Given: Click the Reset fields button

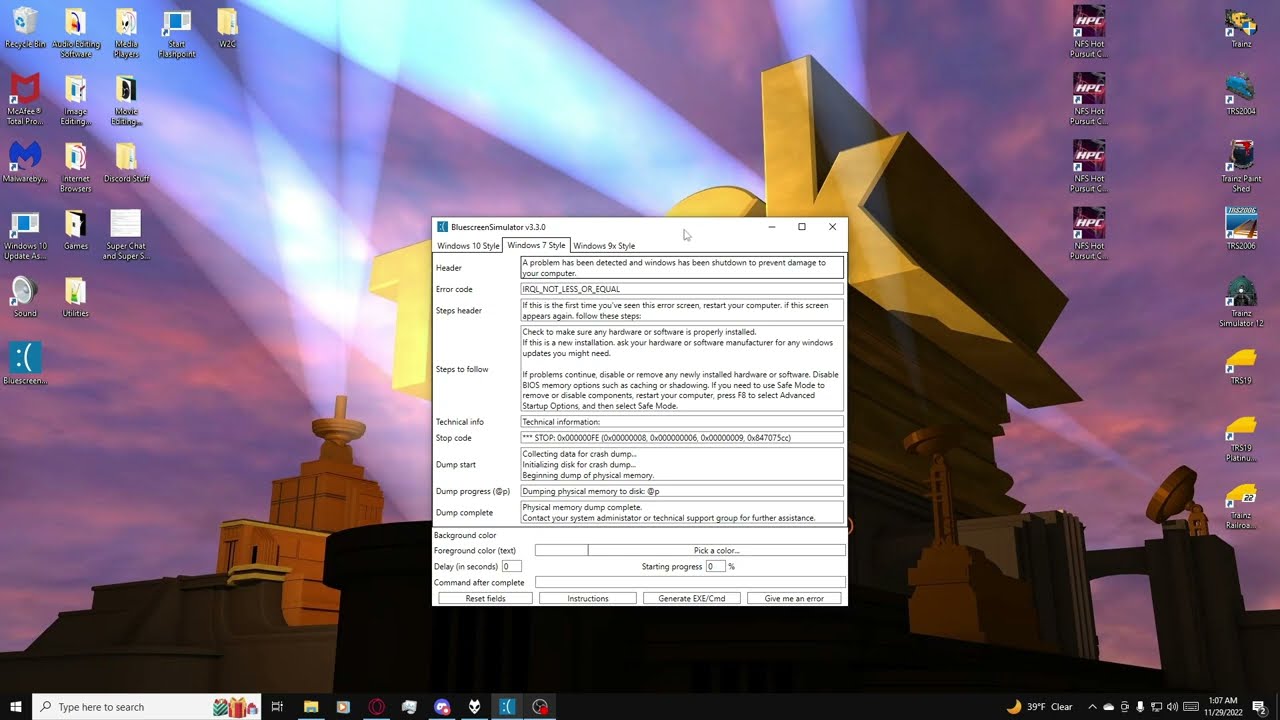Looking at the screenshot, I should pyautogui.click(x=485, y=598).
